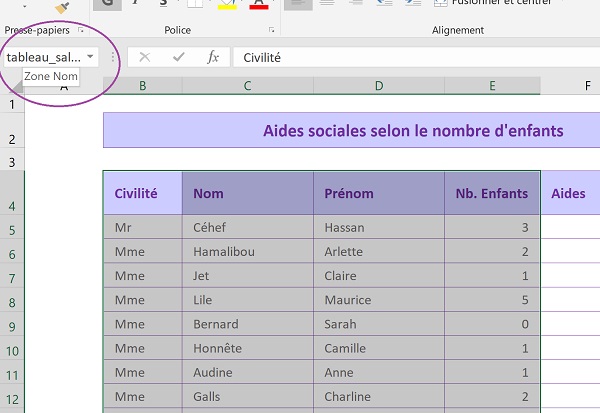Screen dimensions: 600x413
Task: Select cell containing Hassan
Action: pyautogui.click(x=379, y=227)
